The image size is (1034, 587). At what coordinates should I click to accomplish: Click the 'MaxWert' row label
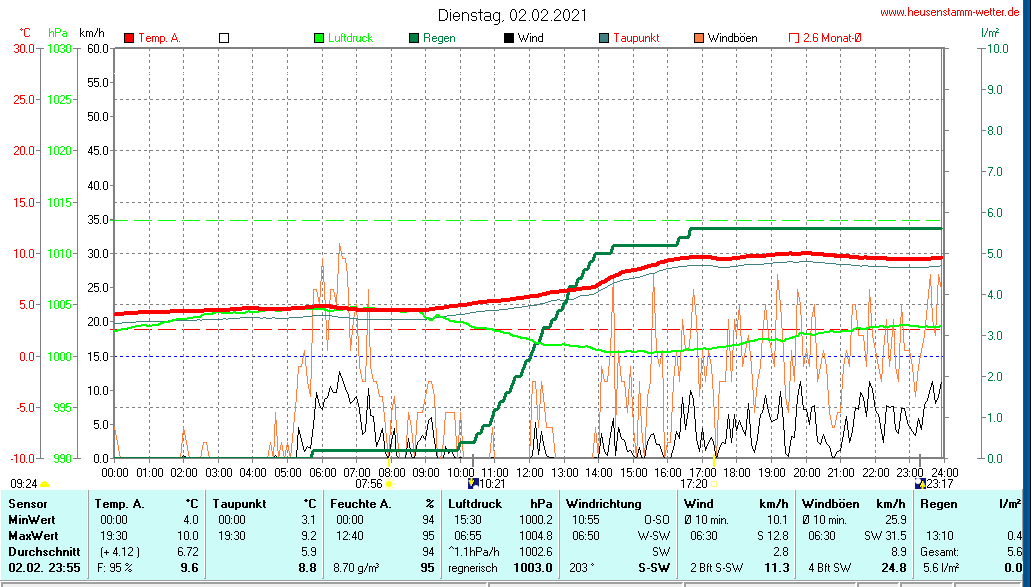point(33,536)
